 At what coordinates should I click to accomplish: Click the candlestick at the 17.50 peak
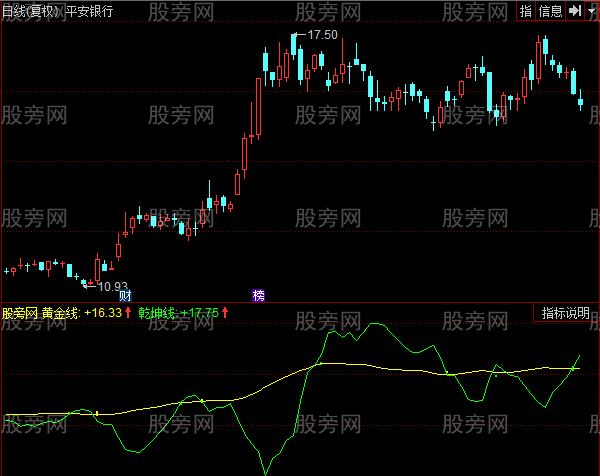pyautogui.click(x=293, y=46)
